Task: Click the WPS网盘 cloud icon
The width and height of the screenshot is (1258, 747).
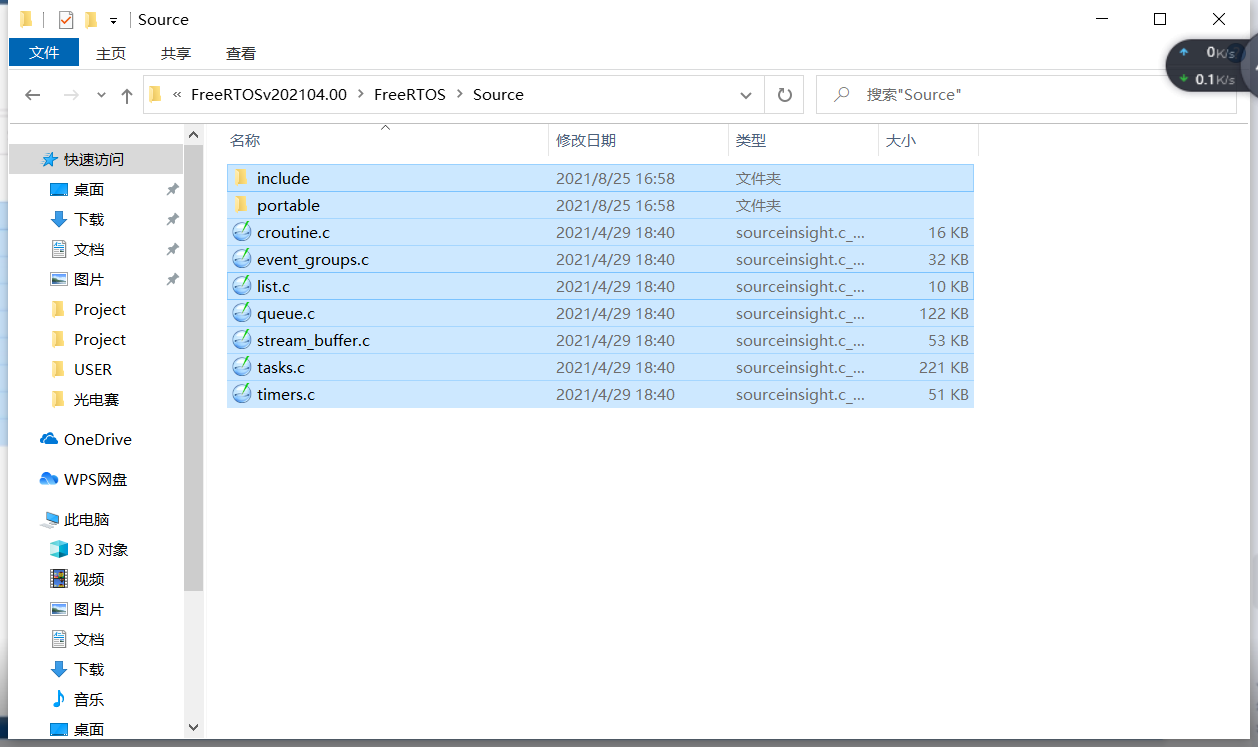Action: pyautogui.click(x=49, y=479)
